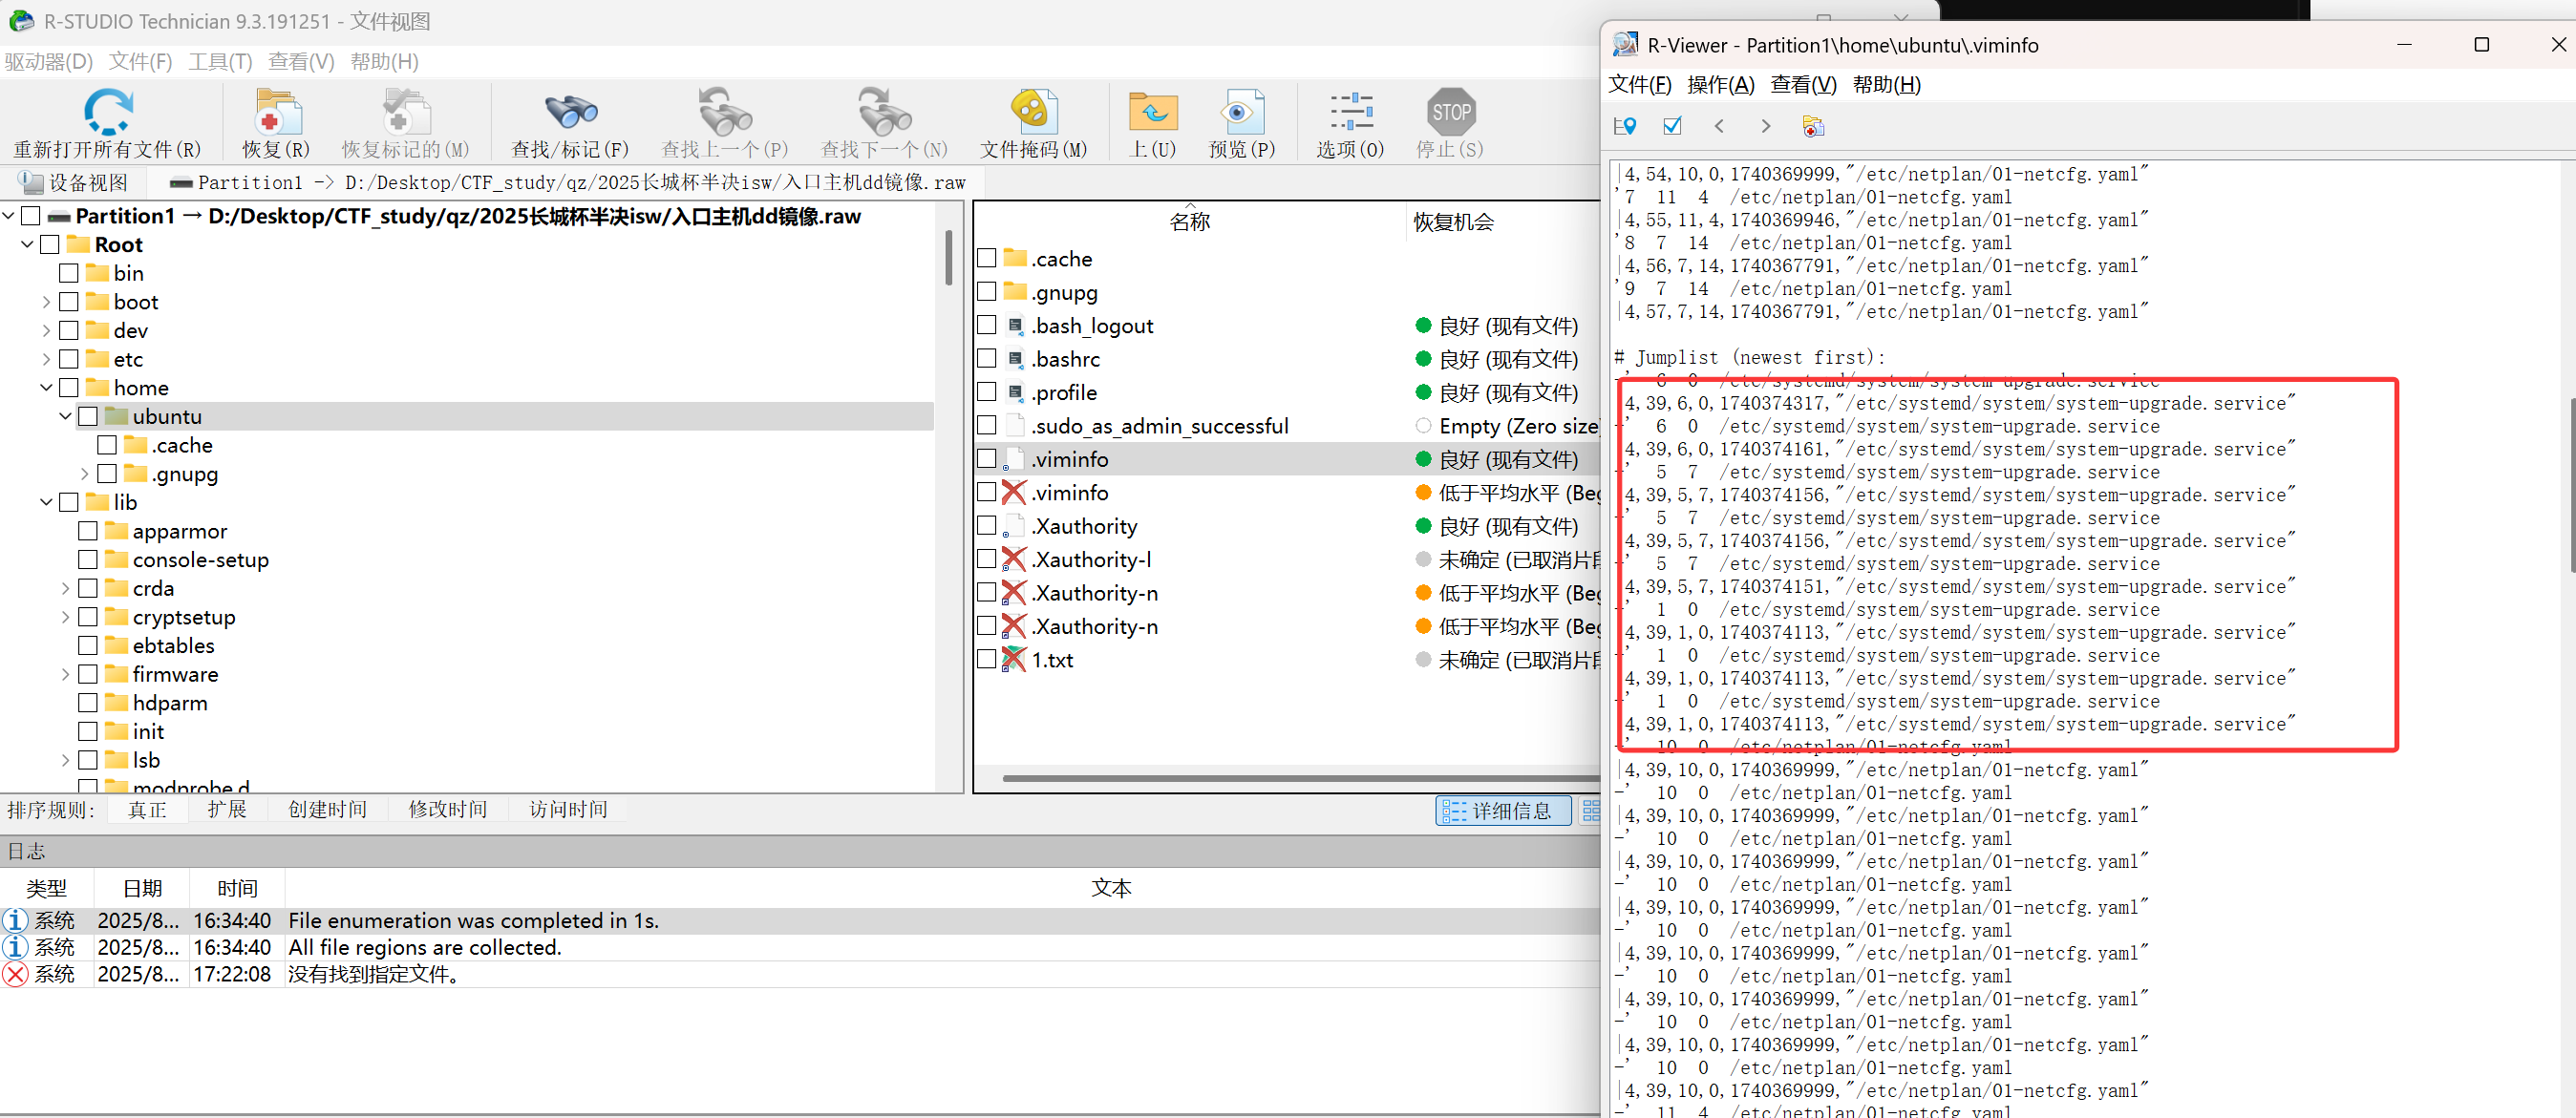
Task: Click the 1.txt file icon
Action: click(x=1014, y=659)
